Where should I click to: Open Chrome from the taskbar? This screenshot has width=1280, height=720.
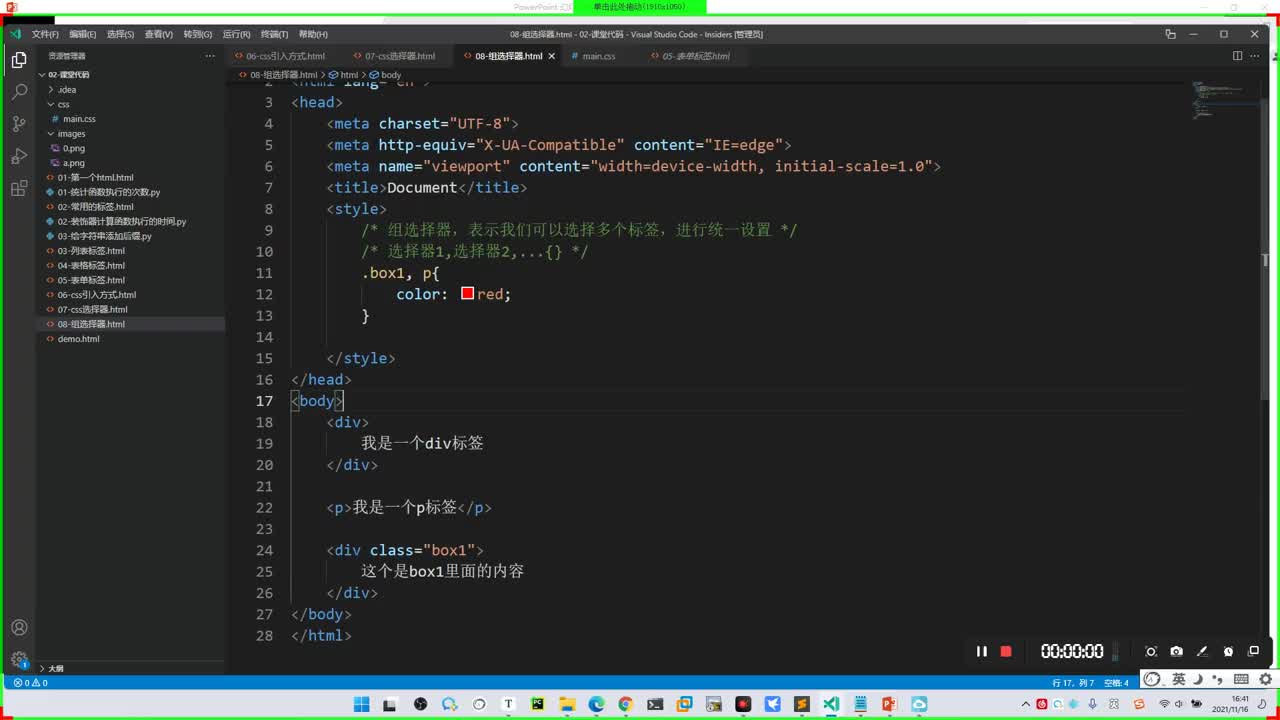click(625, 704)
